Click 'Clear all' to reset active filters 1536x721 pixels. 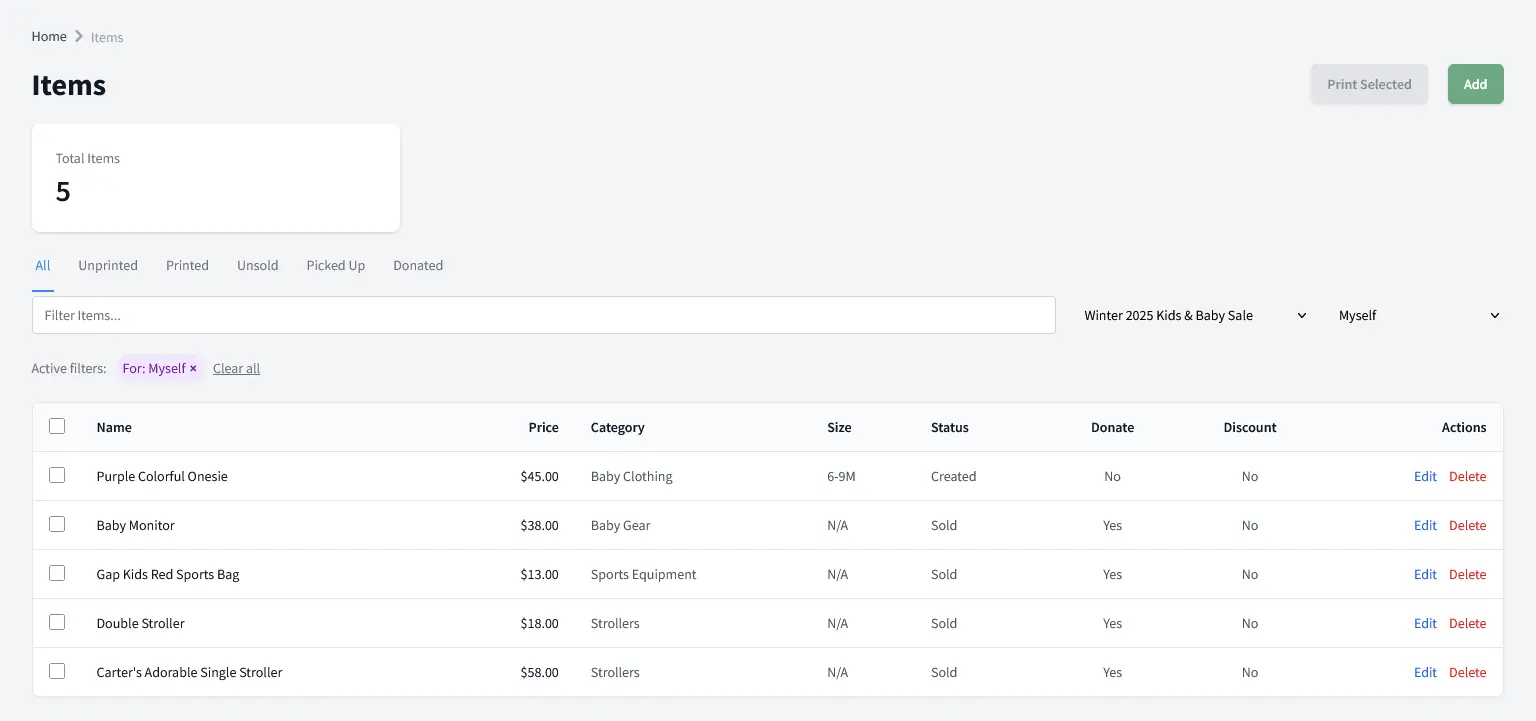[x=236, y=368]
